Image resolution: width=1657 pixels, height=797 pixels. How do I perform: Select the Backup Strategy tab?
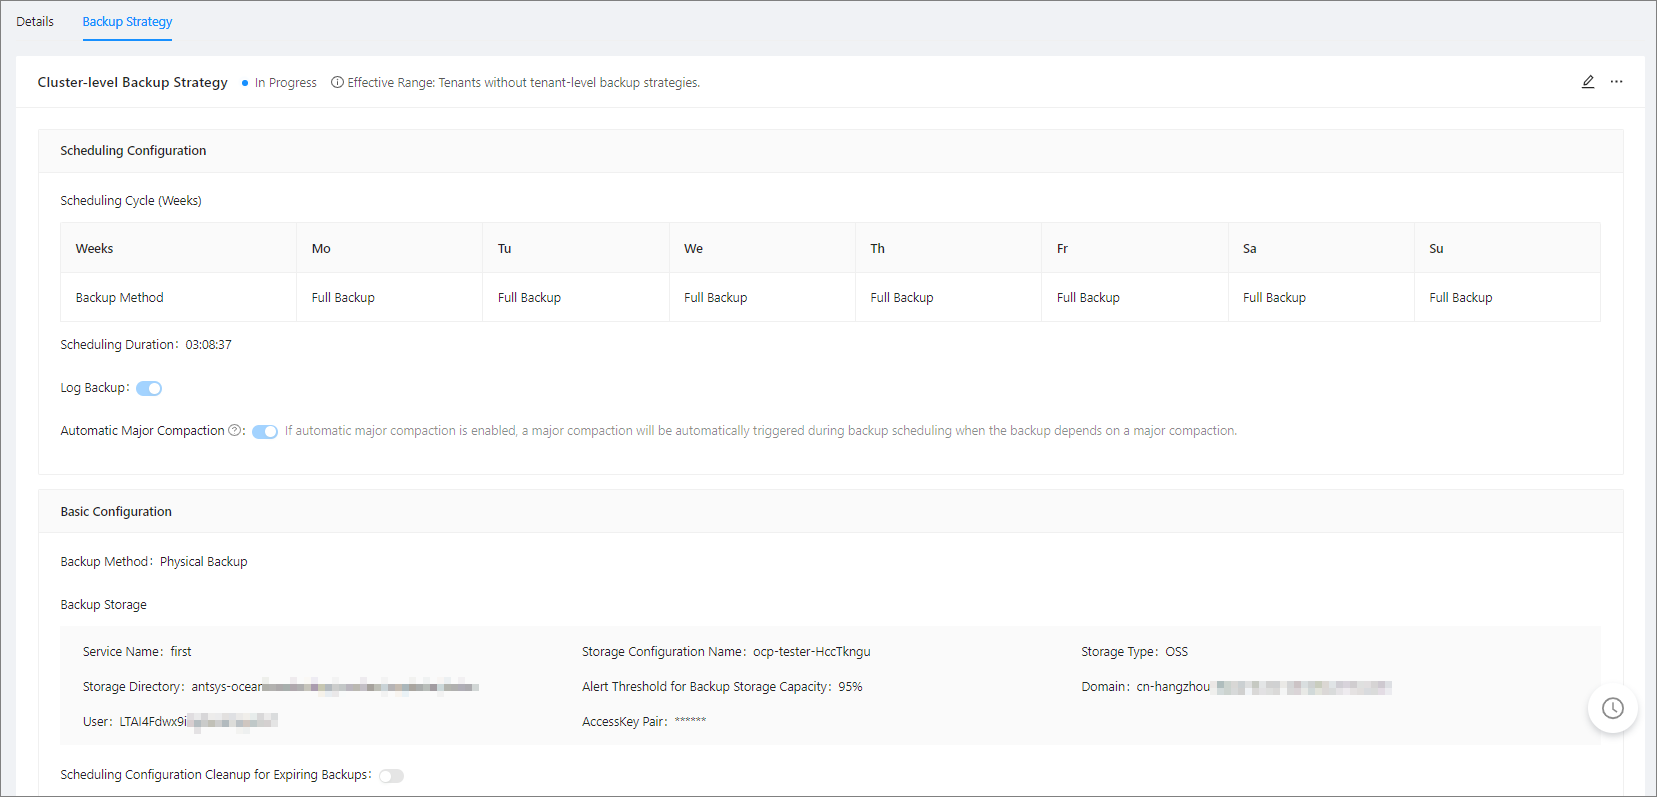coord(127,22)
